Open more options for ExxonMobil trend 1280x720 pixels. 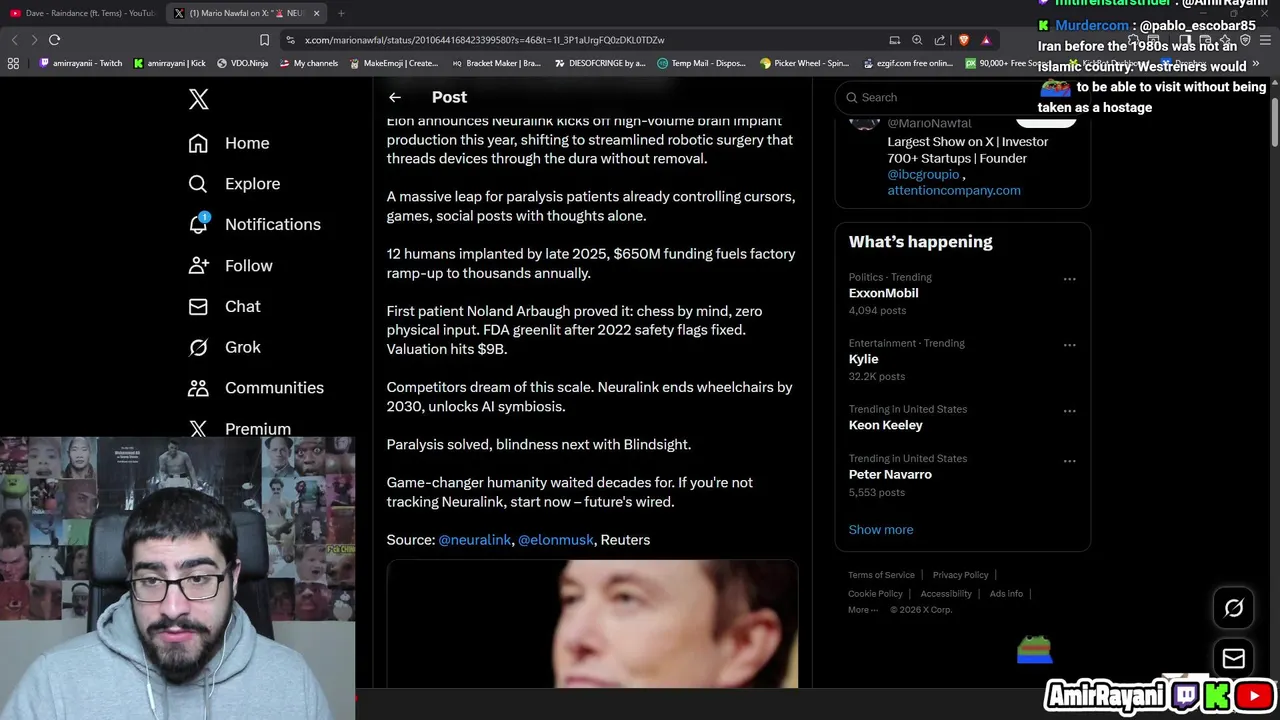tap(1069, 279)
